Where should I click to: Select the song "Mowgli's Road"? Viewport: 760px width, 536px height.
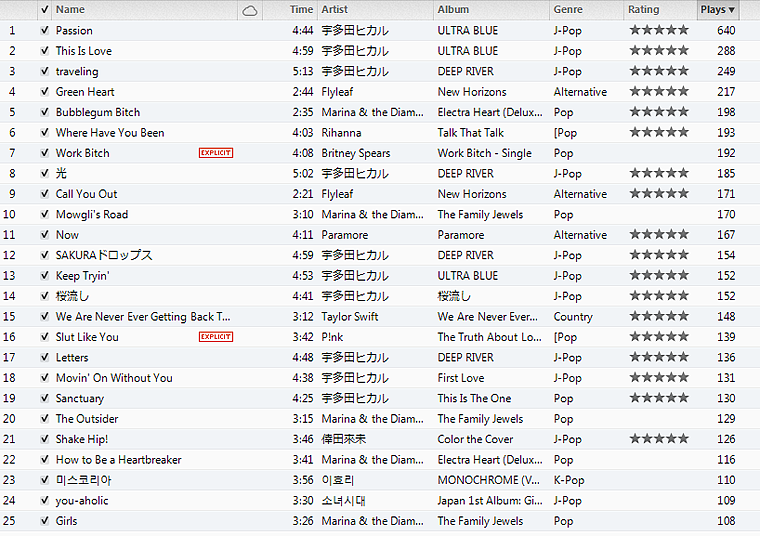click(x=92, y=214)
